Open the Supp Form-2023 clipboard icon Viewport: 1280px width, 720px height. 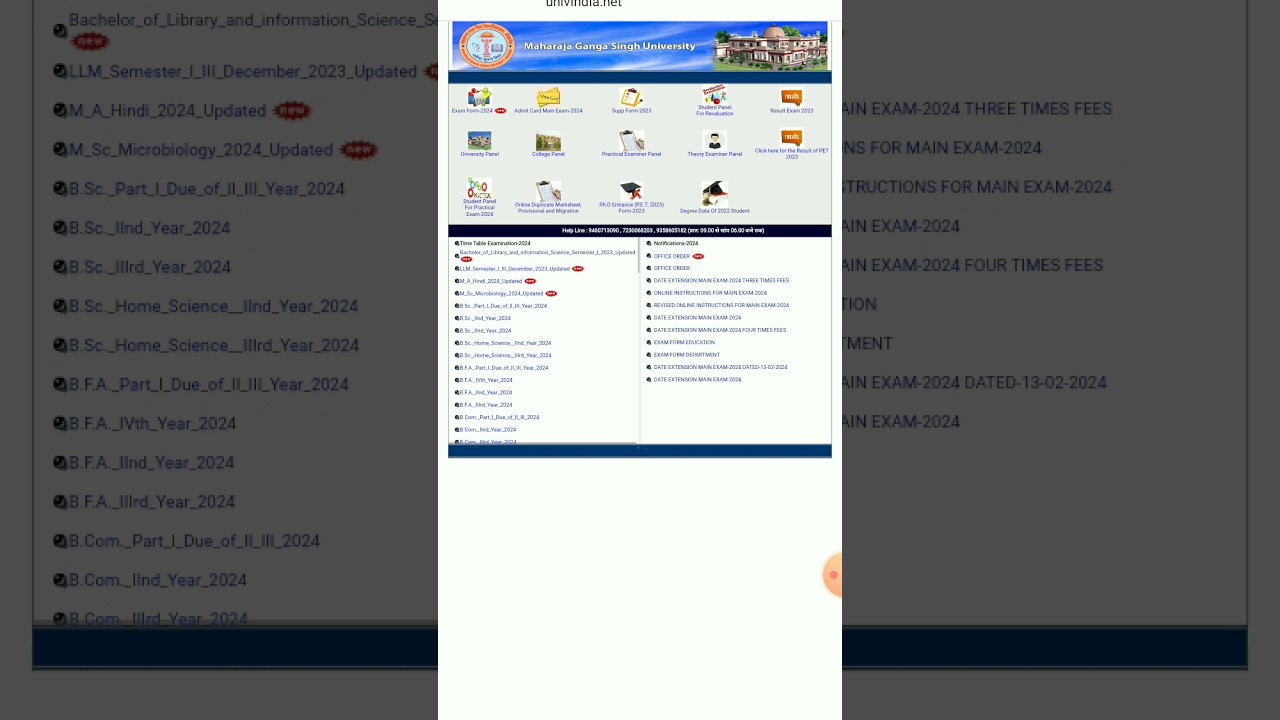tap(631, 97)
